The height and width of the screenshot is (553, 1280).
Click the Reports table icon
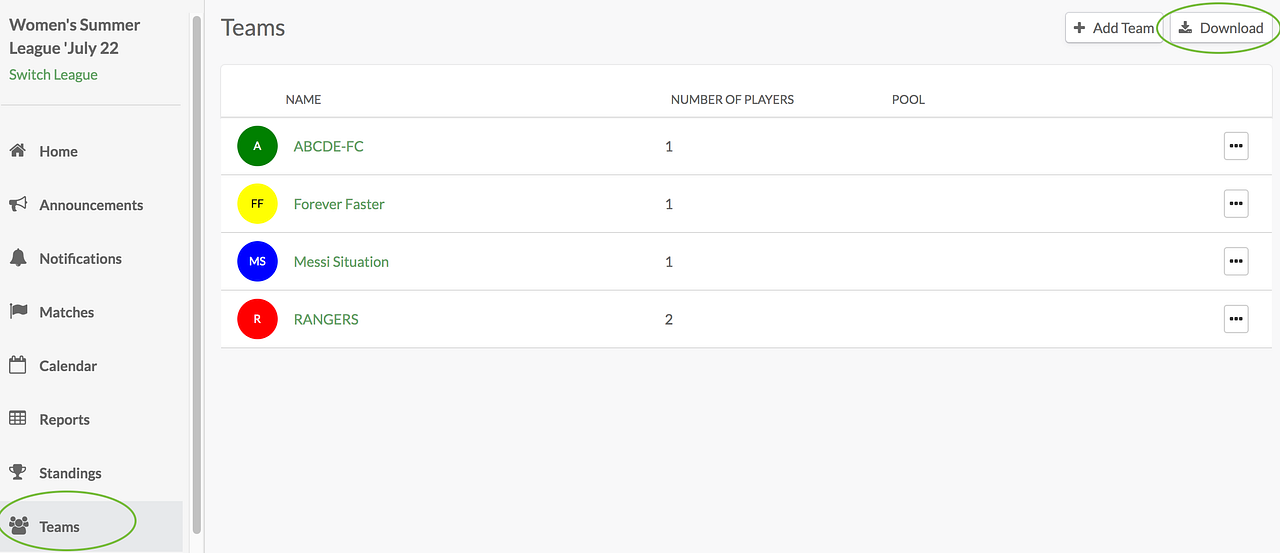point(18,419)
